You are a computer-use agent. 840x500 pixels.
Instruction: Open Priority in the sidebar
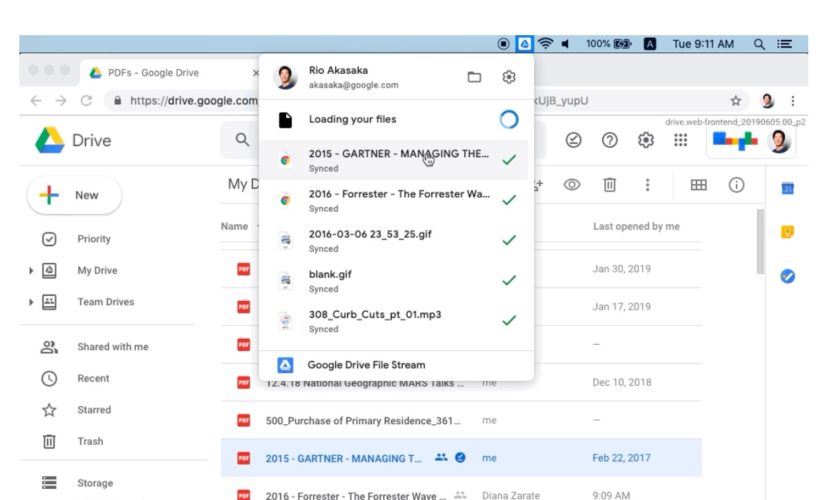94,239
